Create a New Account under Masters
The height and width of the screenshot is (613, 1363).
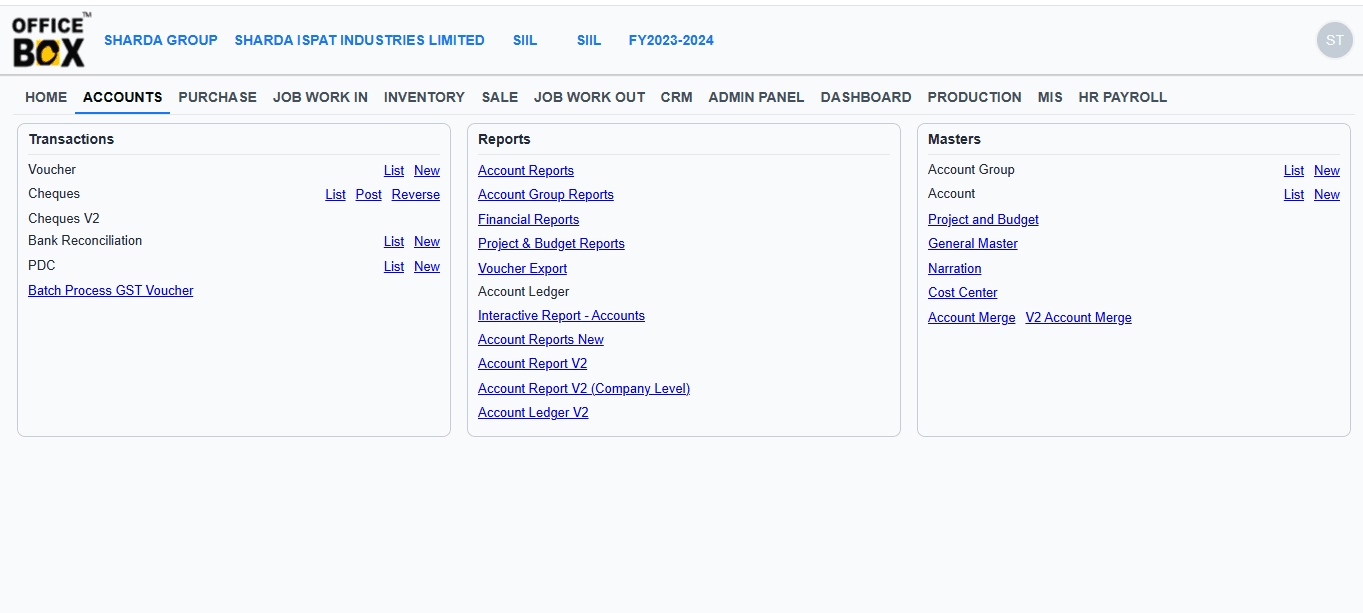[1327, 195]
